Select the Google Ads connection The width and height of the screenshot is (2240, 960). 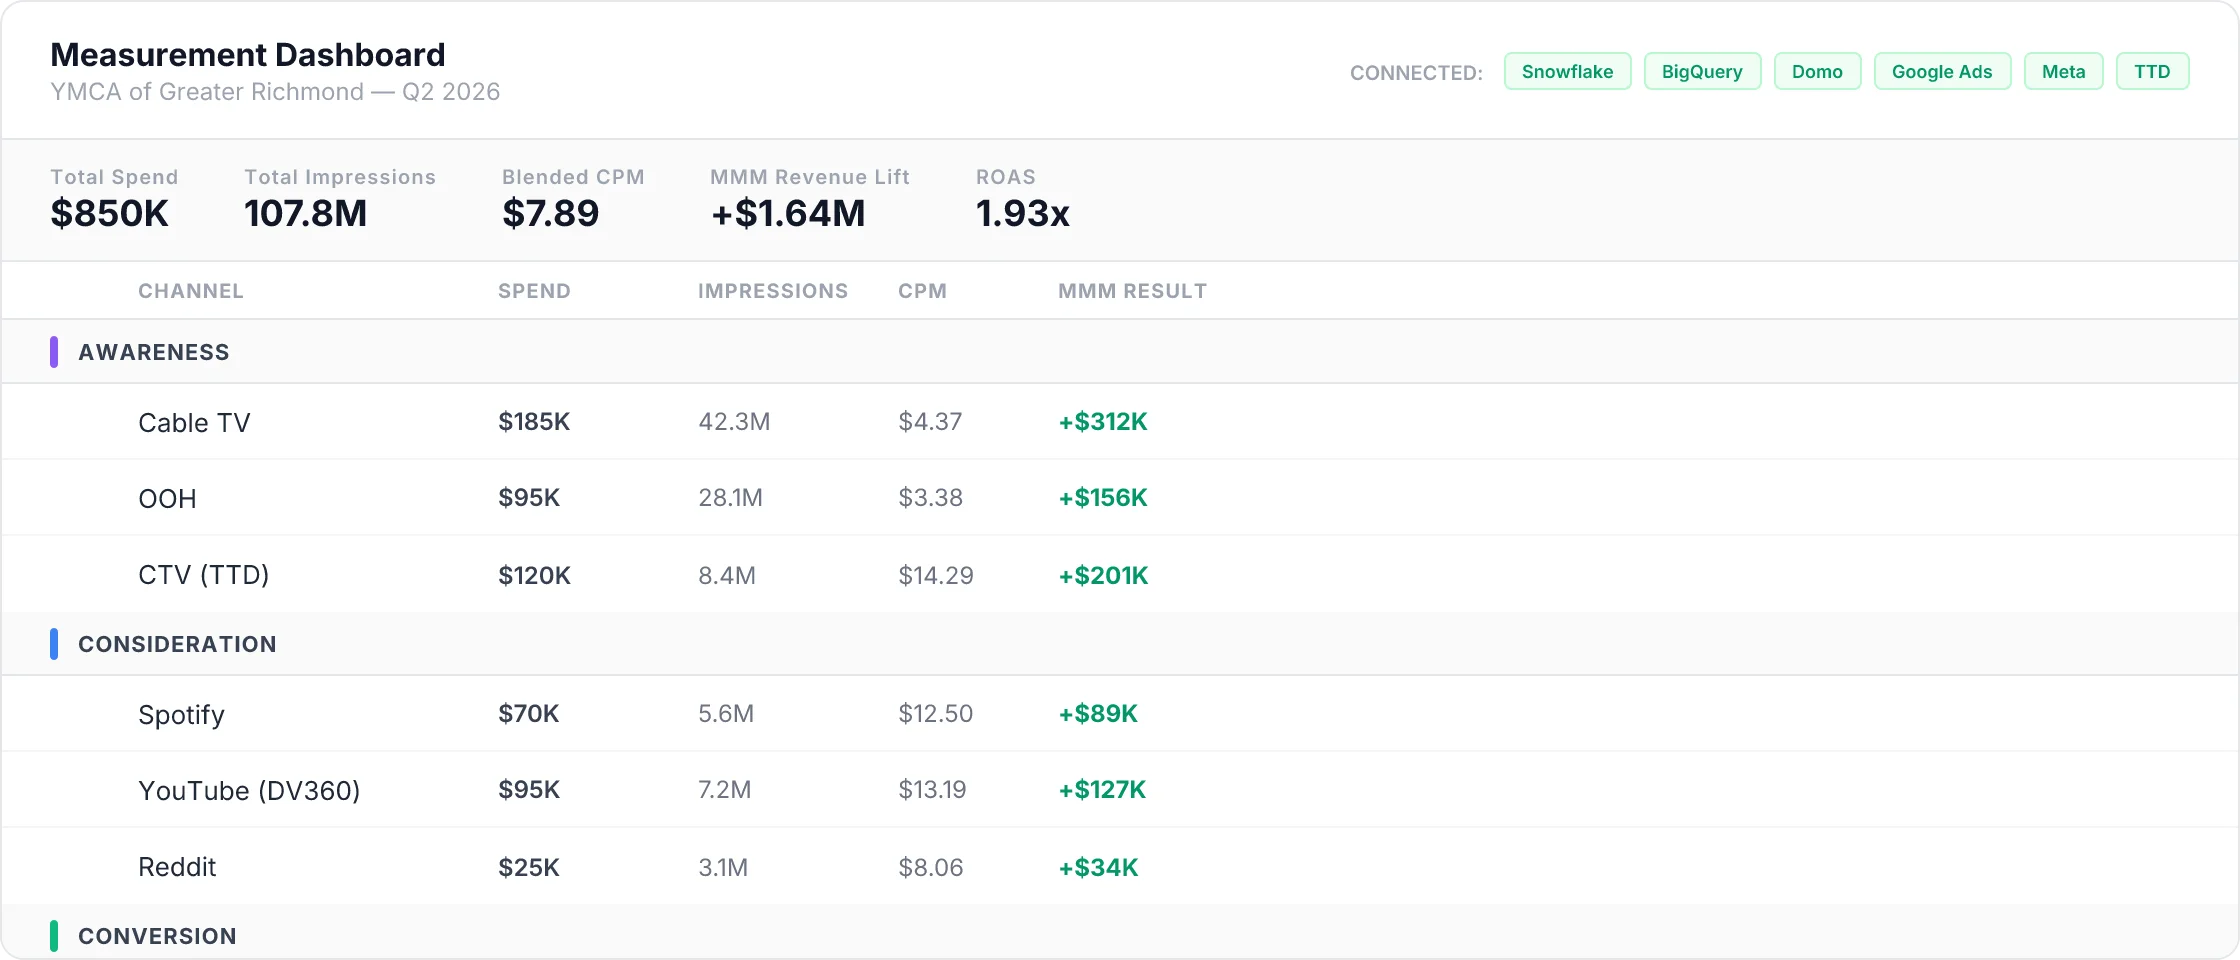click(1940, 71)
